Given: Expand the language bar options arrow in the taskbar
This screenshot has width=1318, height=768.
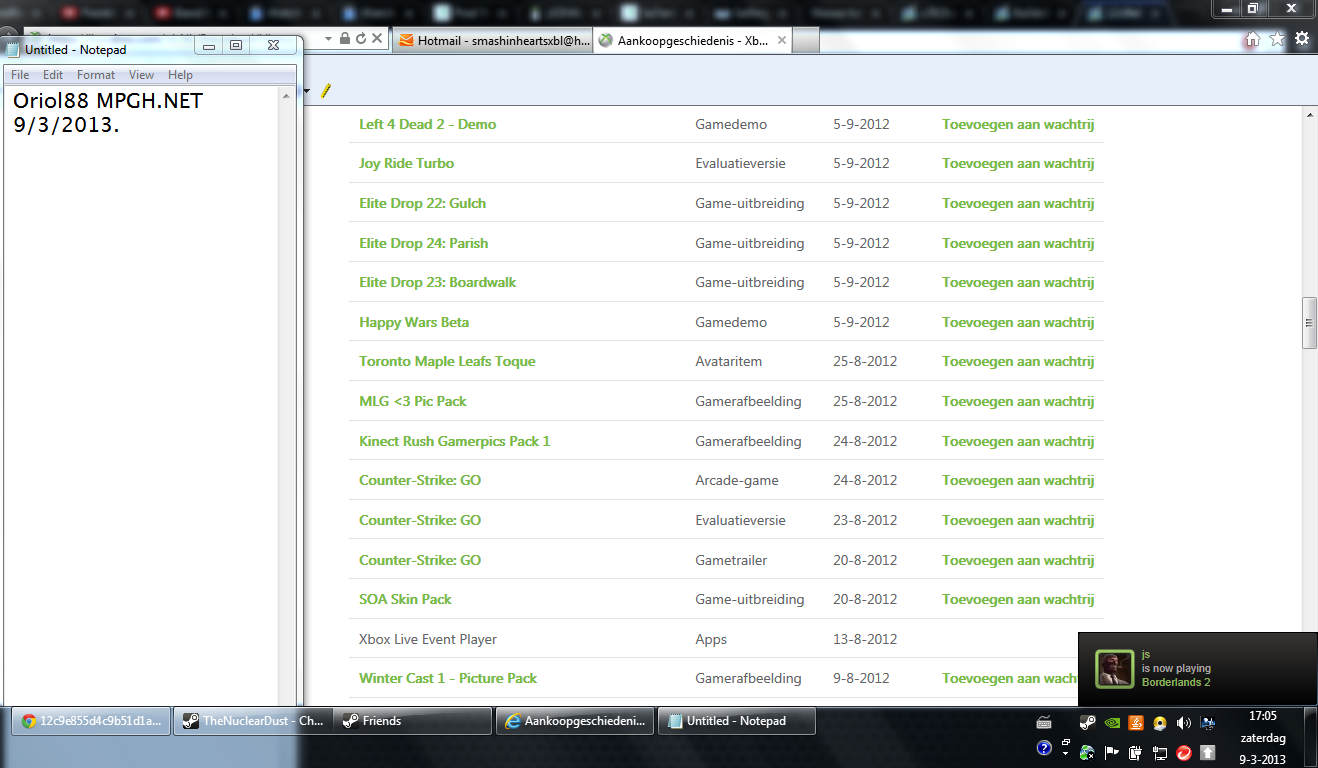Looking at the screenshot, I should point(1066,755).
